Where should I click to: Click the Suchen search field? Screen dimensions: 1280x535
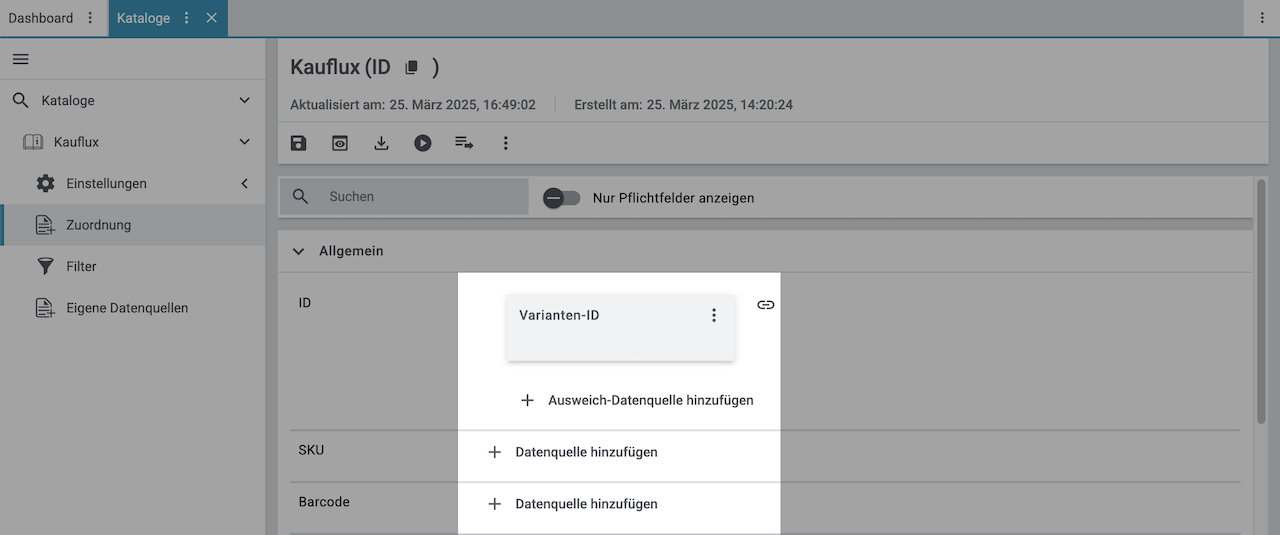(420, 197)
